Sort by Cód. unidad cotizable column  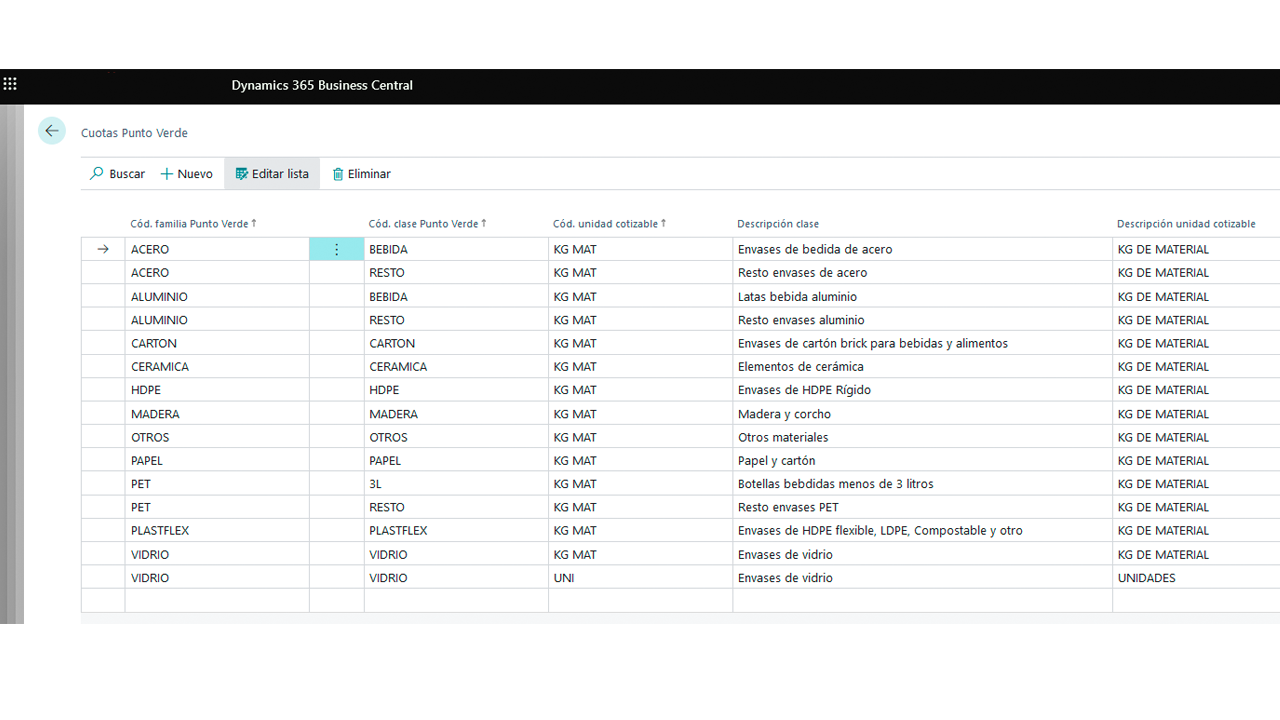tap(610, 224)
